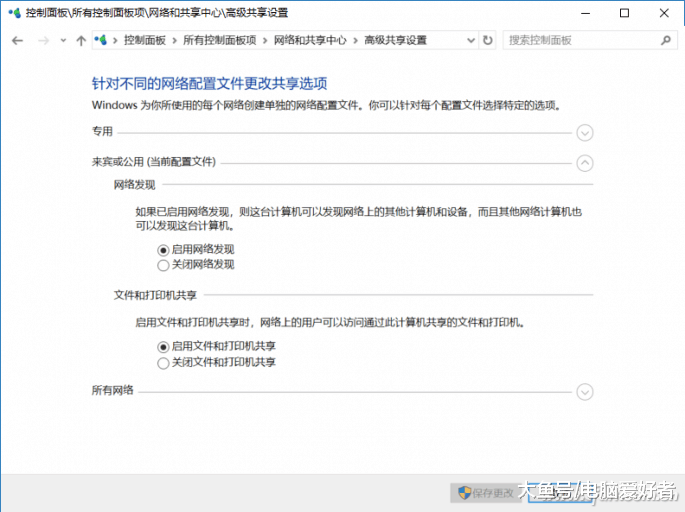Click the 保存更改 button

pos(486,493)
